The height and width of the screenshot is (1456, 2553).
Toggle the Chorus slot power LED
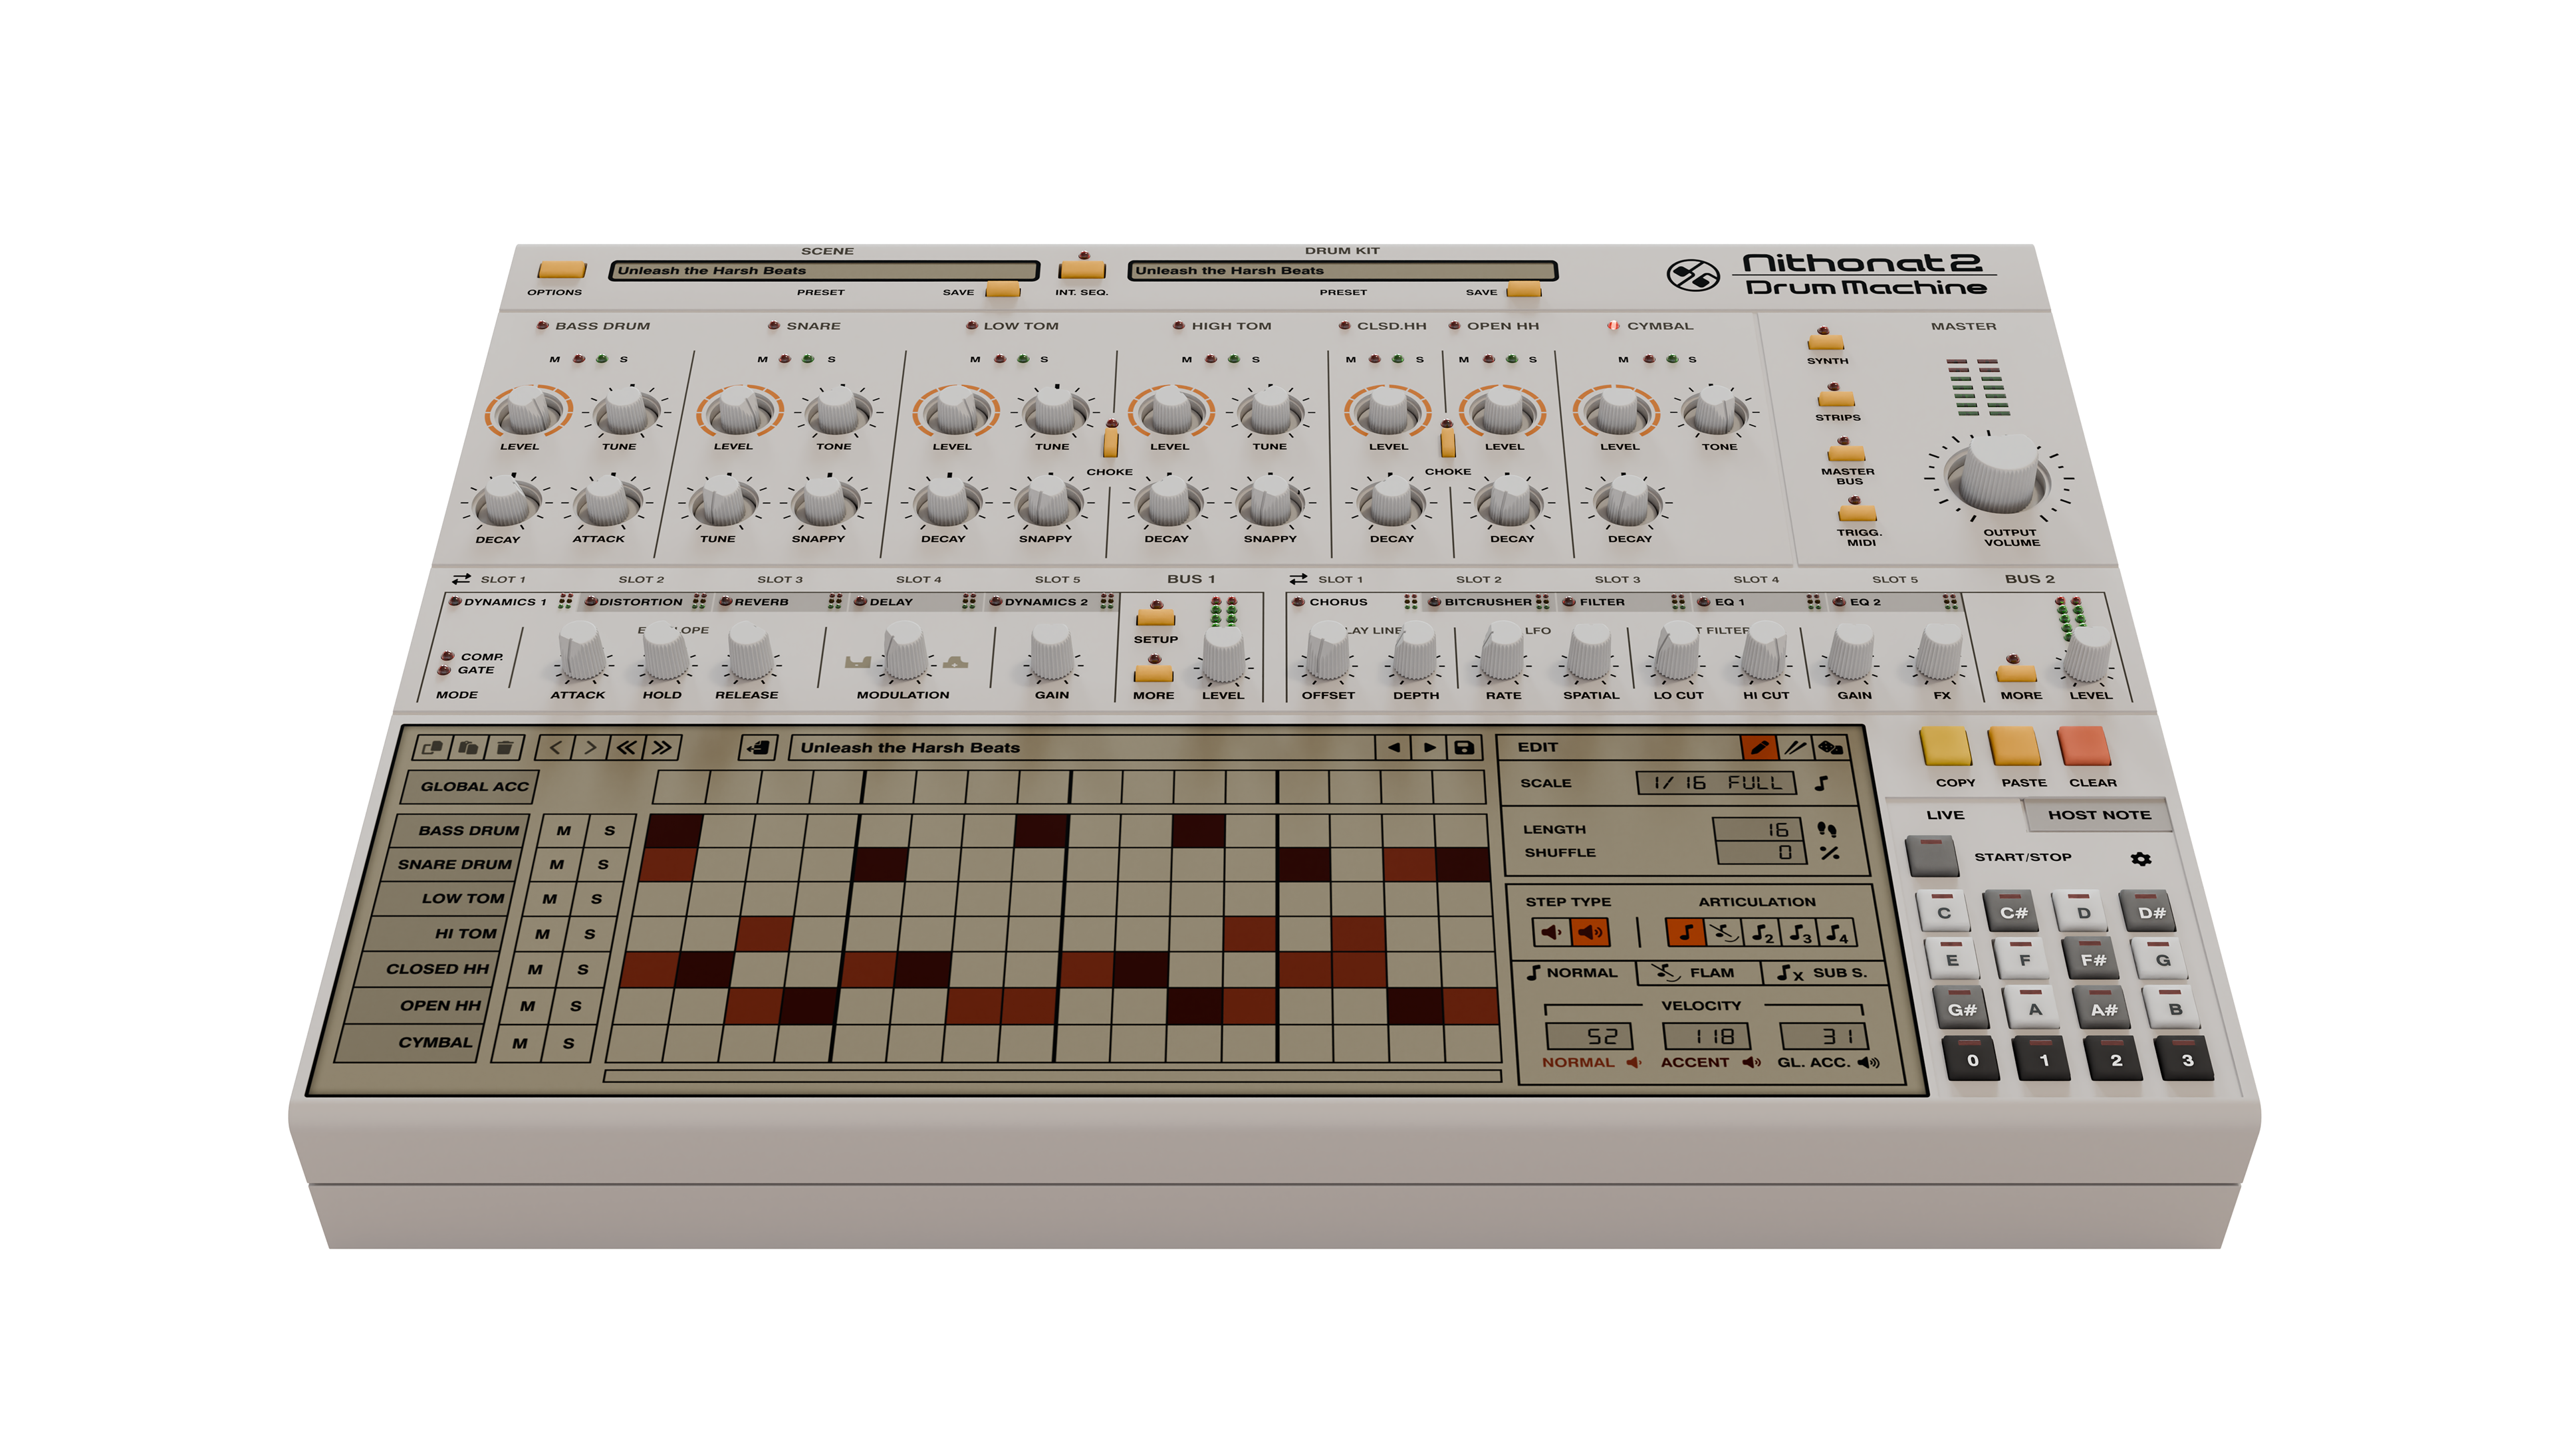click(x=1298, y=601)
